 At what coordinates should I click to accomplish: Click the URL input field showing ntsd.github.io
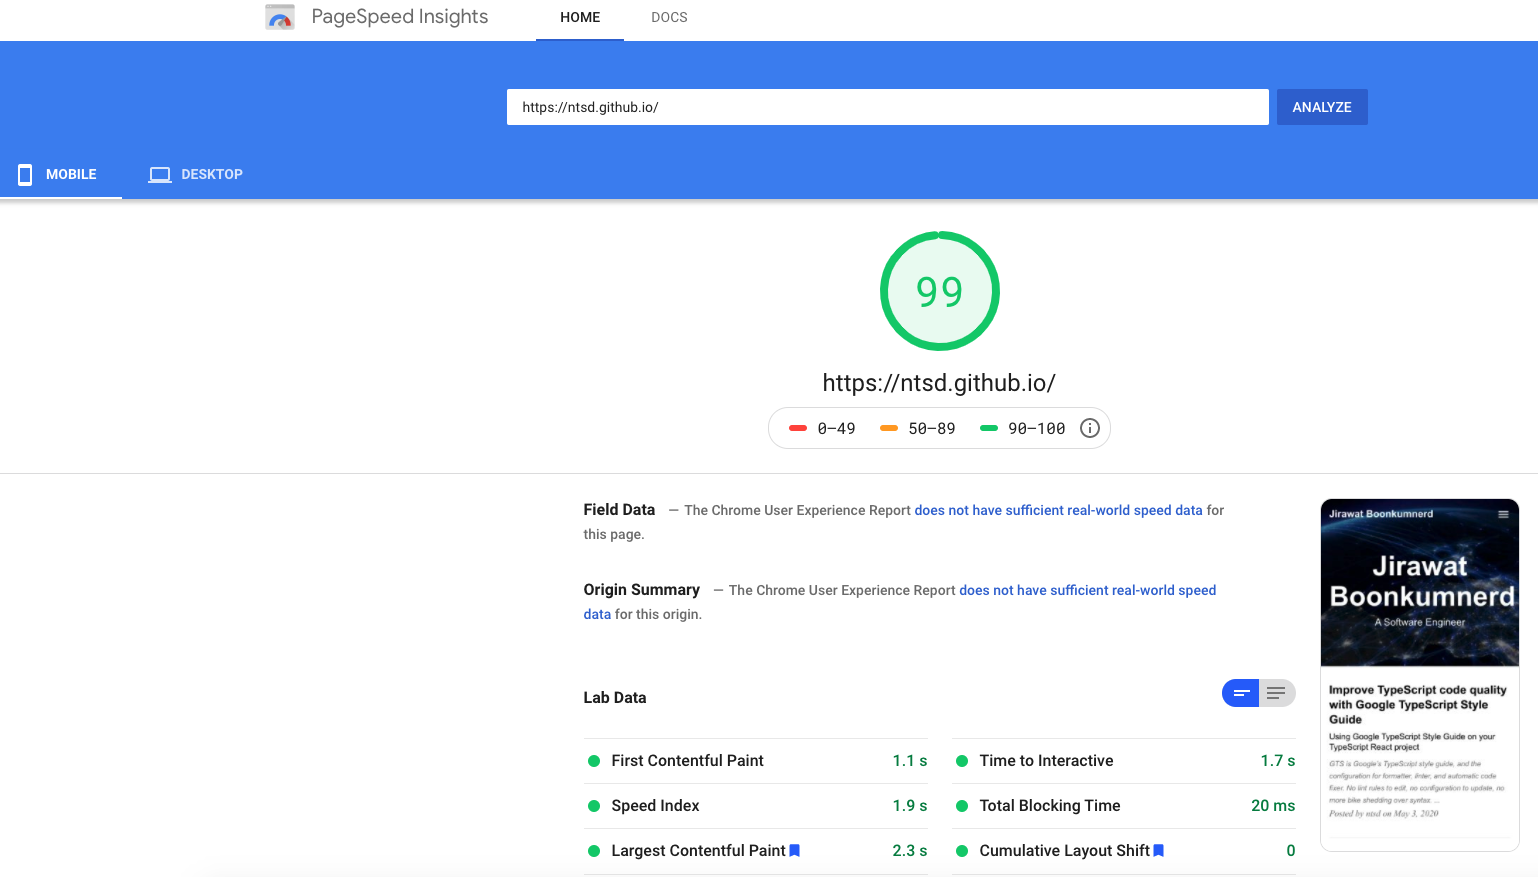tap(887, 106)
